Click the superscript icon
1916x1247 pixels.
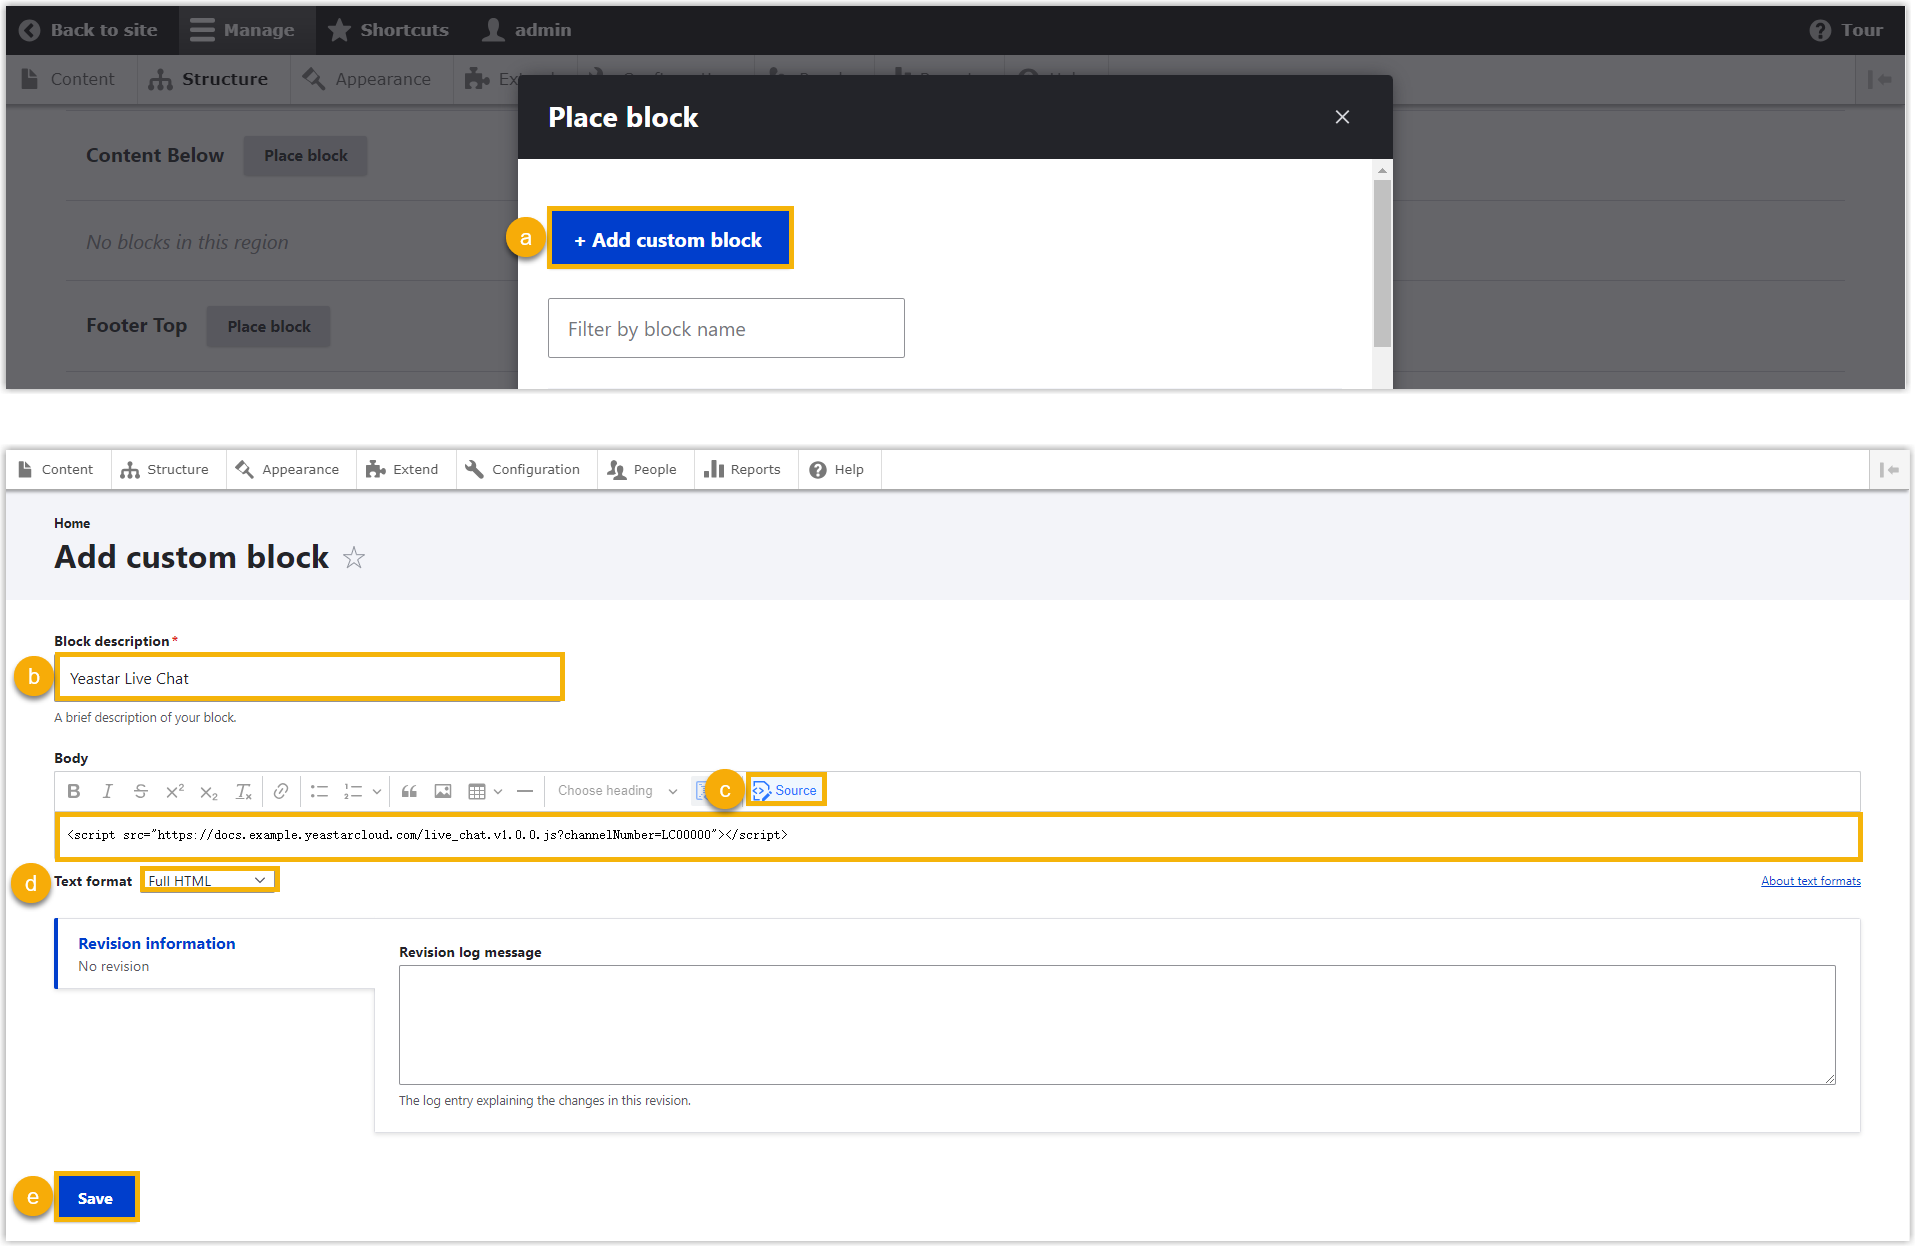coord(175,791)
